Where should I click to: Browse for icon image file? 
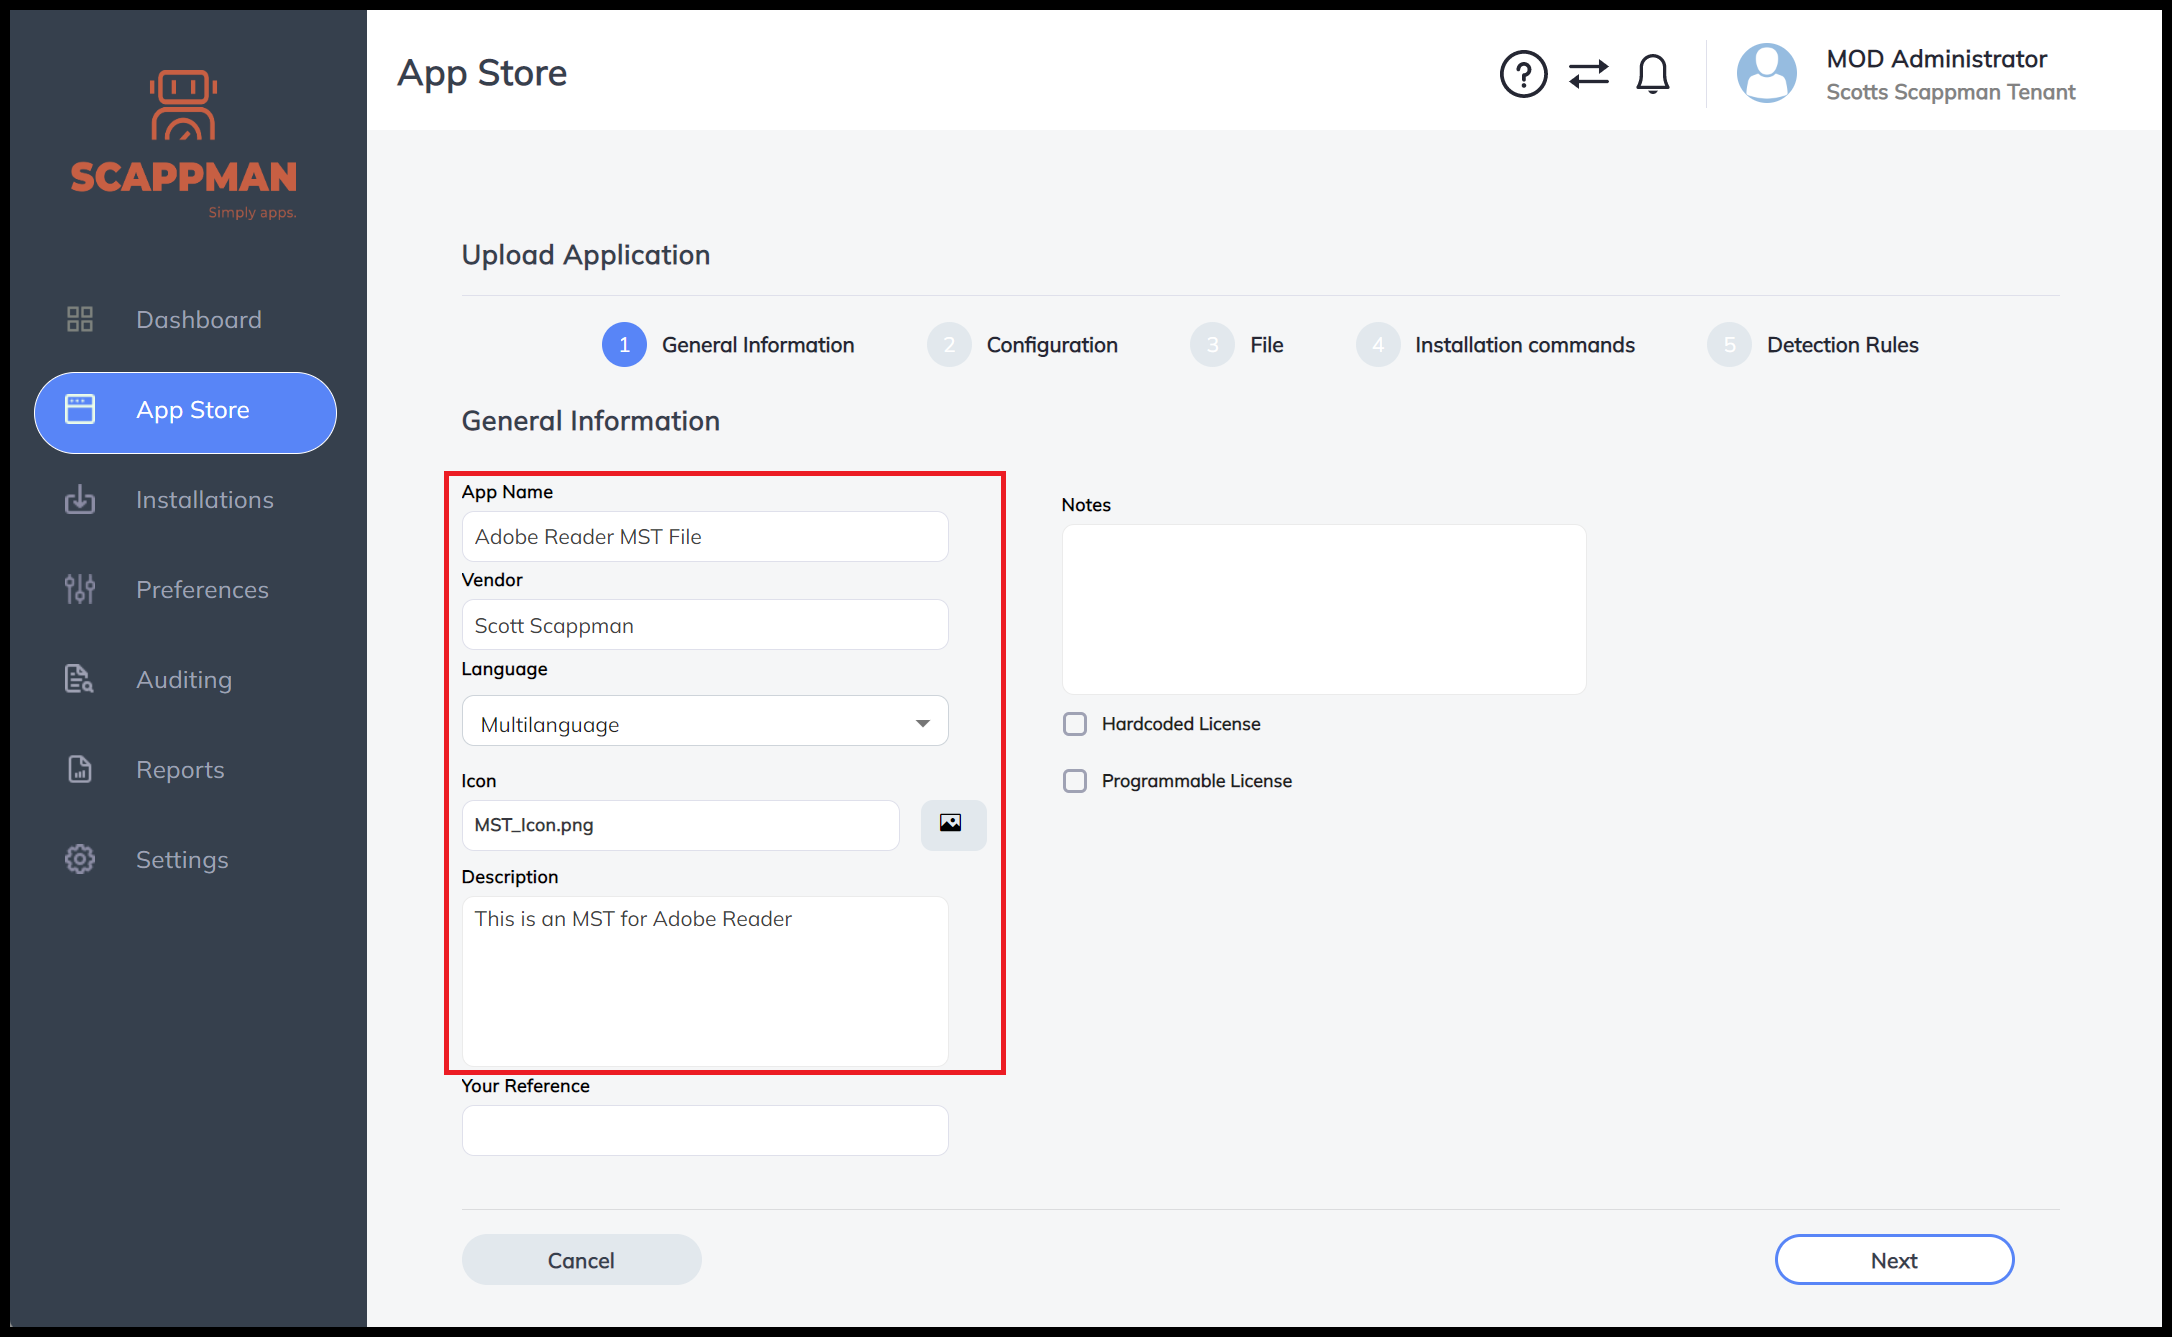coord(952,824)
